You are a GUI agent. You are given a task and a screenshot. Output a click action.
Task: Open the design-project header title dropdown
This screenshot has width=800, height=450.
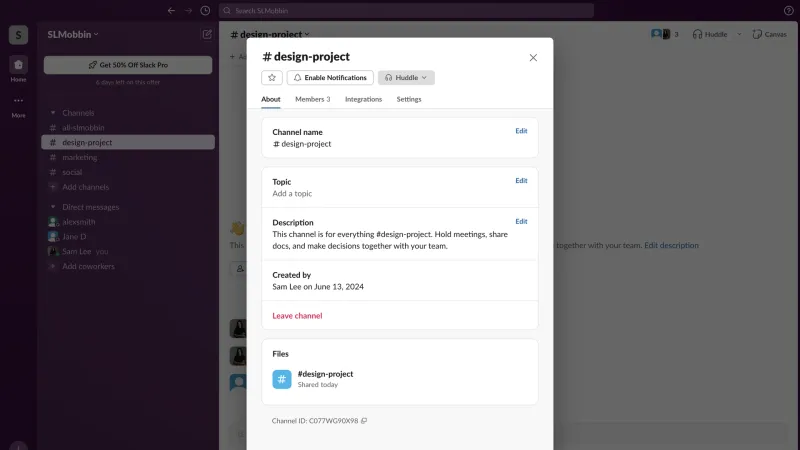click(270, 34)
